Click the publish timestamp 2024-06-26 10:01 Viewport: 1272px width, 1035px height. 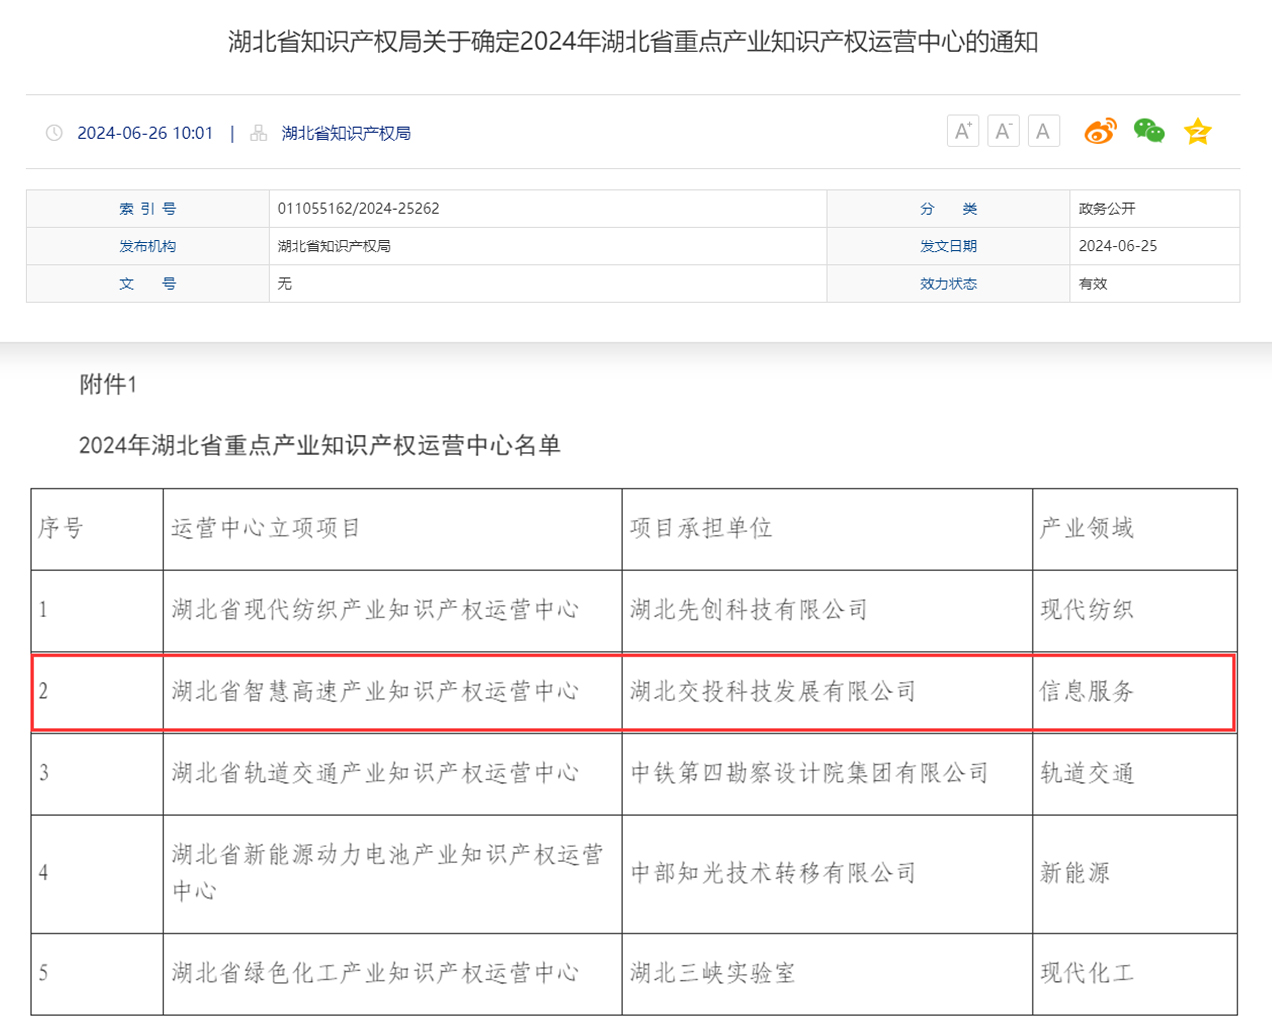[x=145, y=133]
